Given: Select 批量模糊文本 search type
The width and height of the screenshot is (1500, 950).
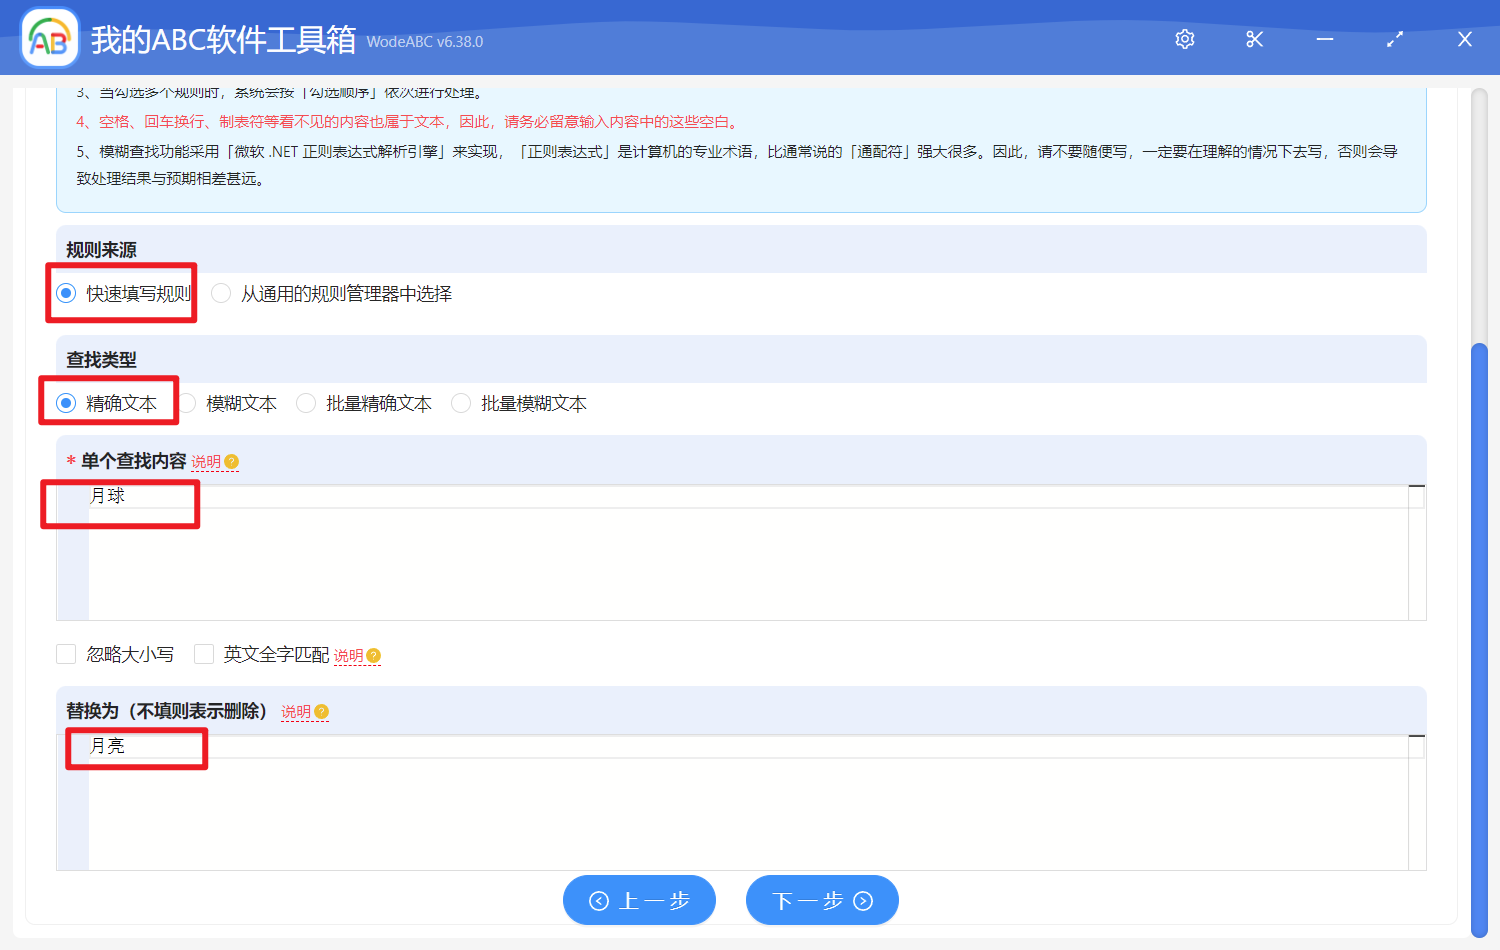Looking at the screenshot, I should click(462, 403).
